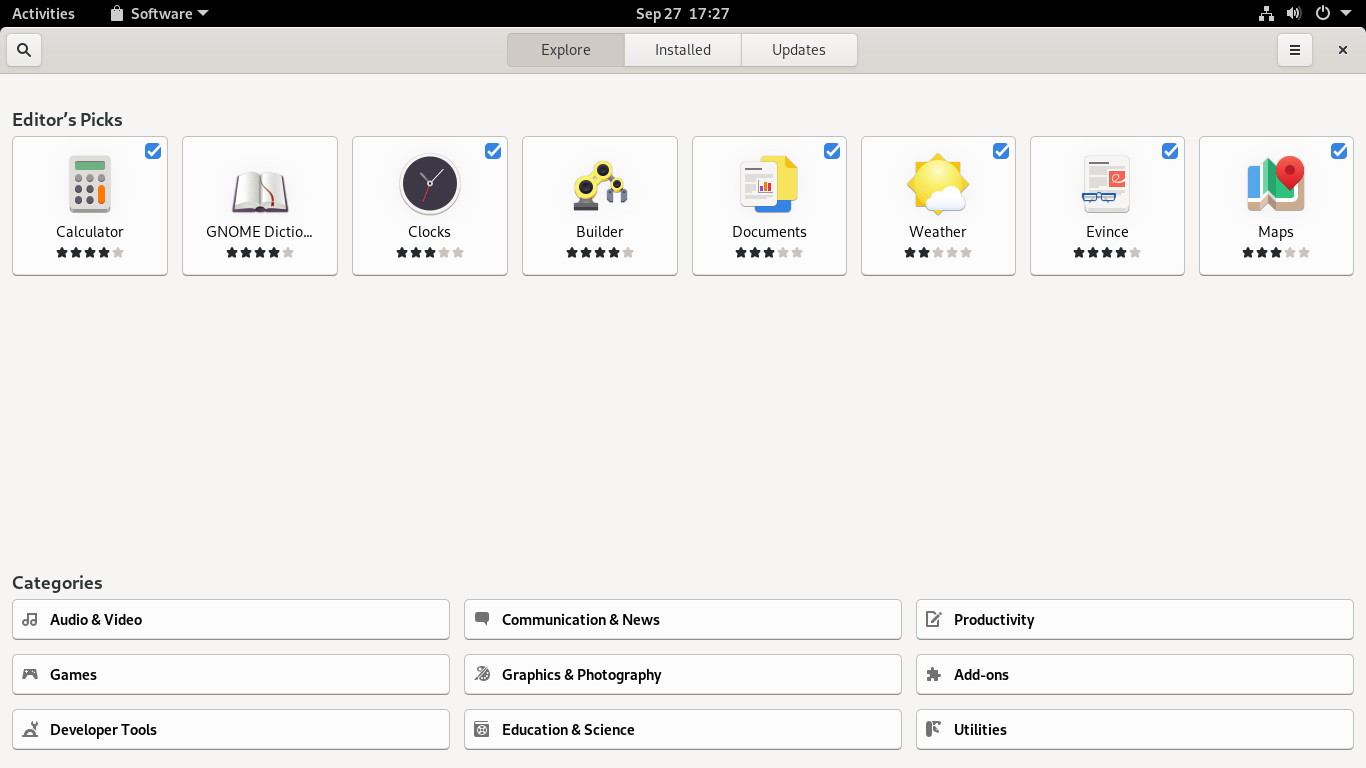Browse the Education & Science category
The width and height of the screenshot is (1366, 768).
(683, 730)
